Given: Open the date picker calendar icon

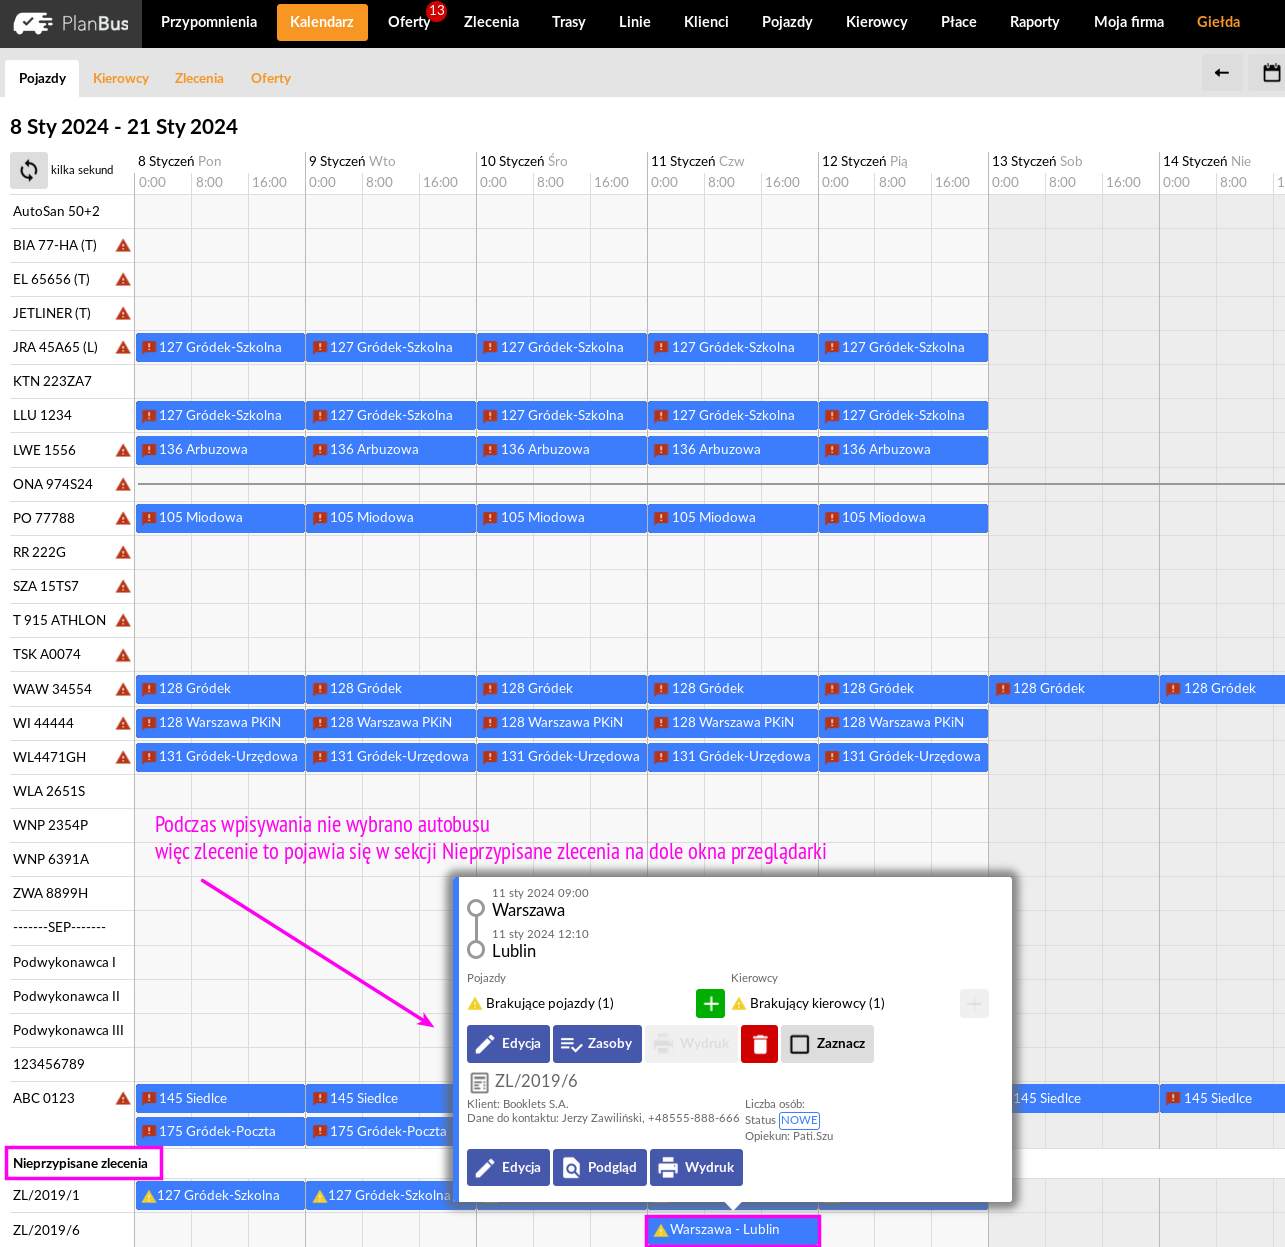Looking at the screenshot, I should click(x=1270, y=73).
